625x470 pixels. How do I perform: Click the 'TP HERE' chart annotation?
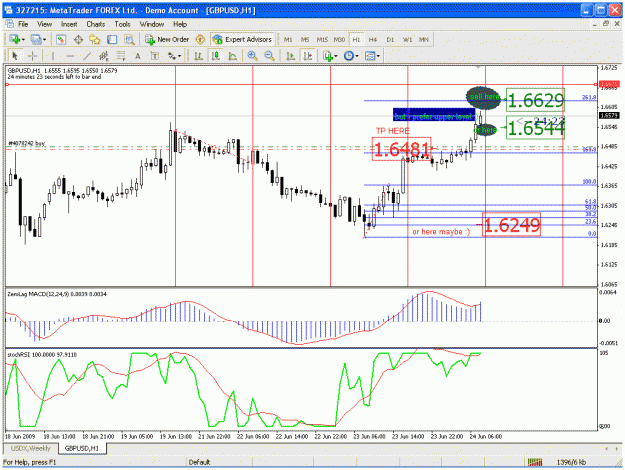tap(393, 131)
